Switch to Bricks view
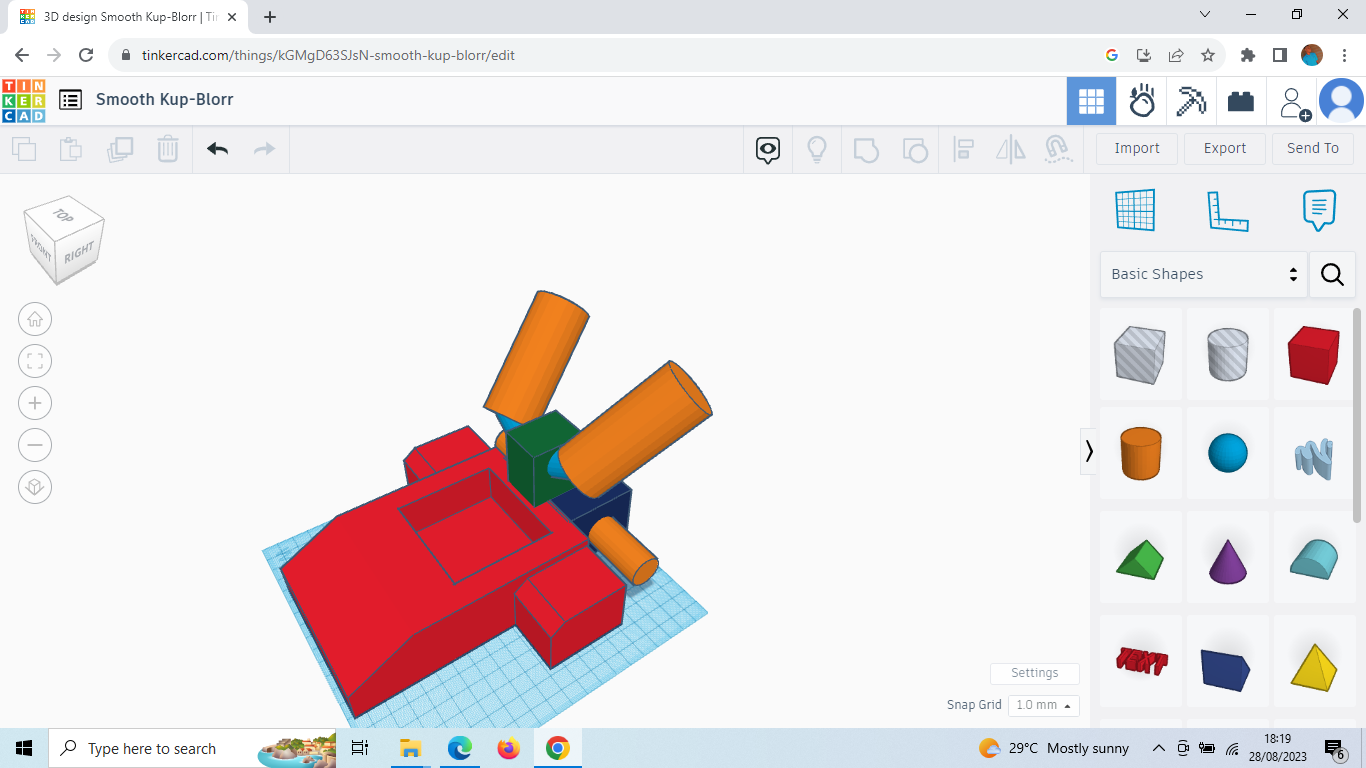Viewport: 1366px width, 768px height. coord(1241,101)
